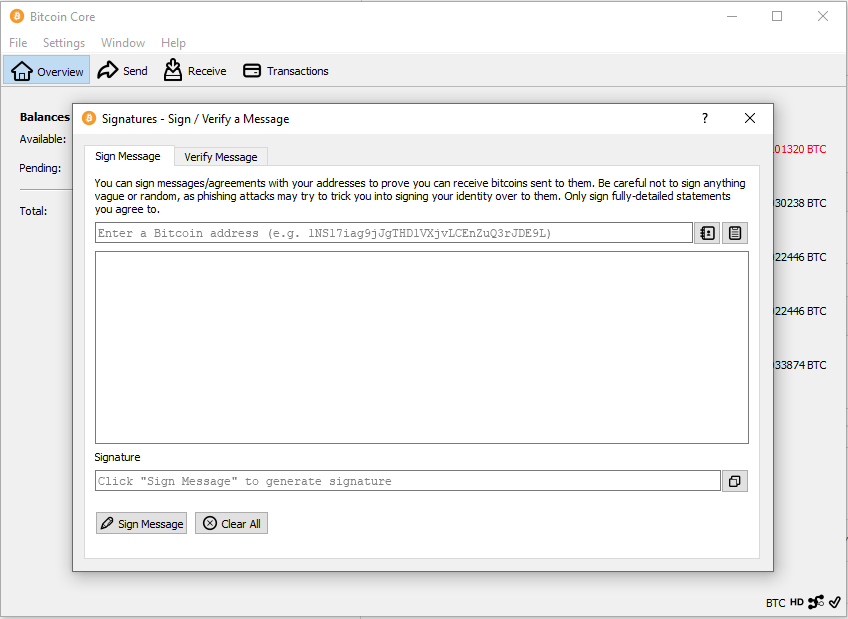The height and width of the screenshot is (619, 848).
Task: Open the File menu
Action: pyautogui.click(x=18, y=43)
